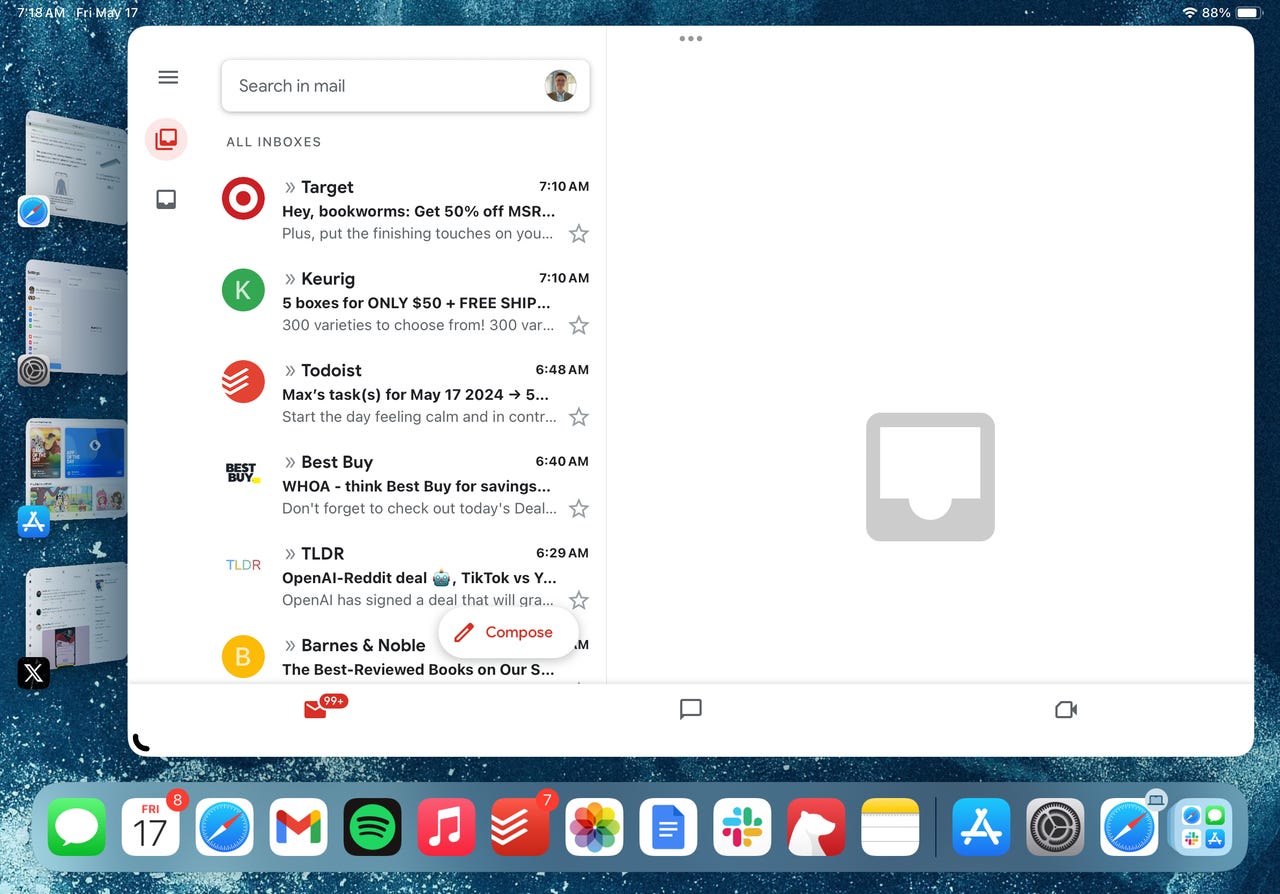Open Gmail from the dock
Screen dimensions: 1280x894
pyautogui.click(x=299, y=827)
